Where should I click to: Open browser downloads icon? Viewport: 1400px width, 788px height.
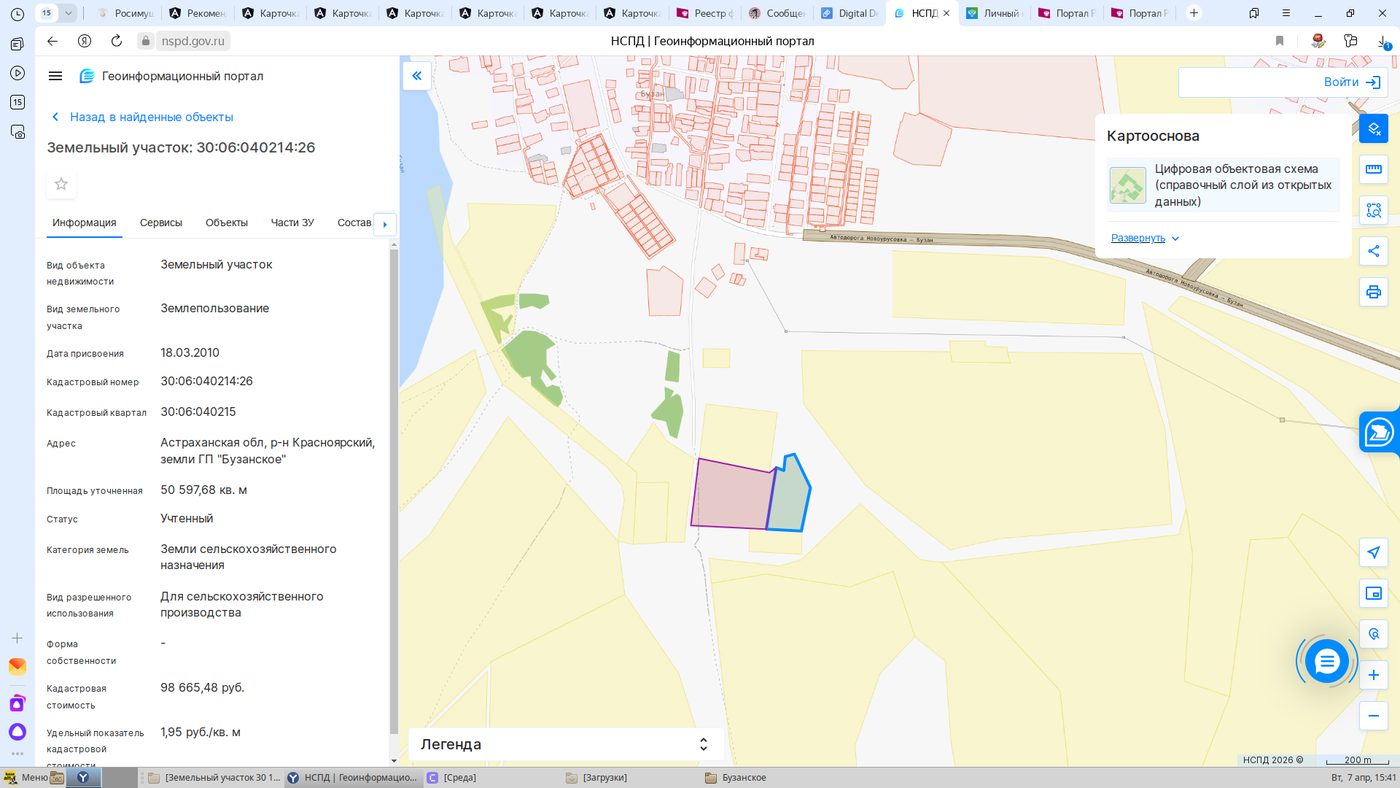[1383, 41]
